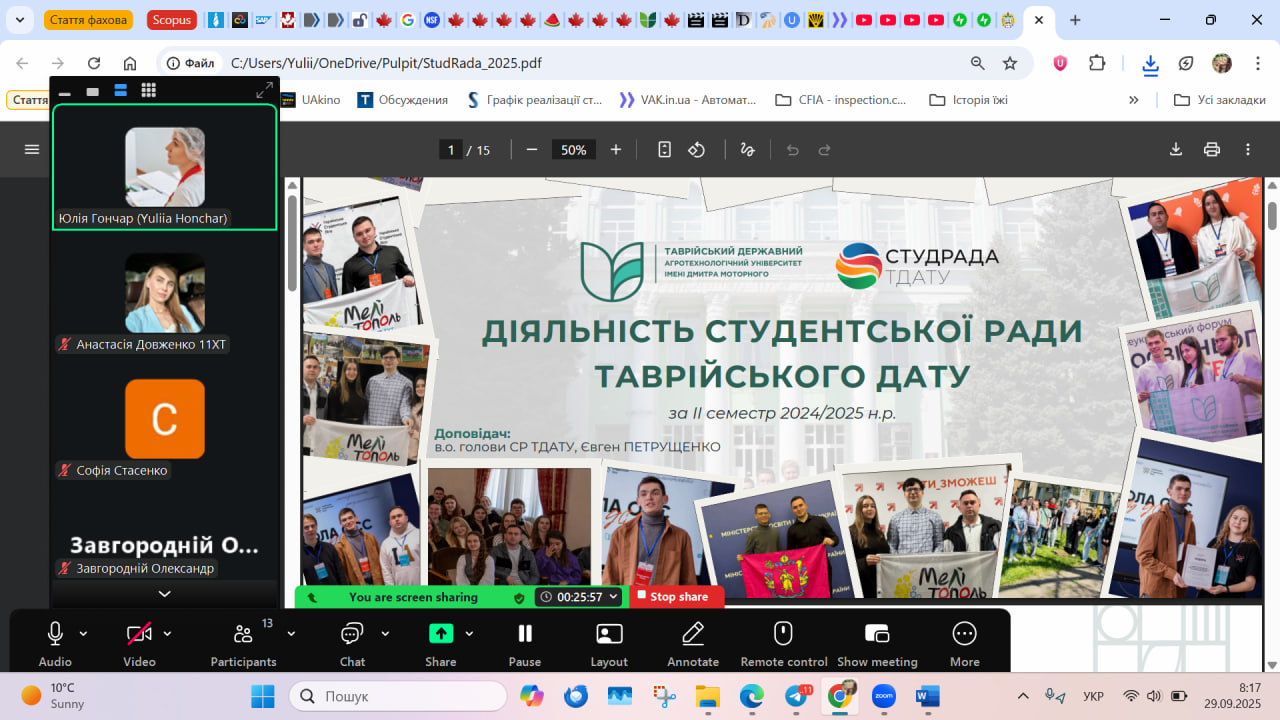Open the Chrome three-dot menu
Viewport: 1280px width, 720px height.
1258,63
